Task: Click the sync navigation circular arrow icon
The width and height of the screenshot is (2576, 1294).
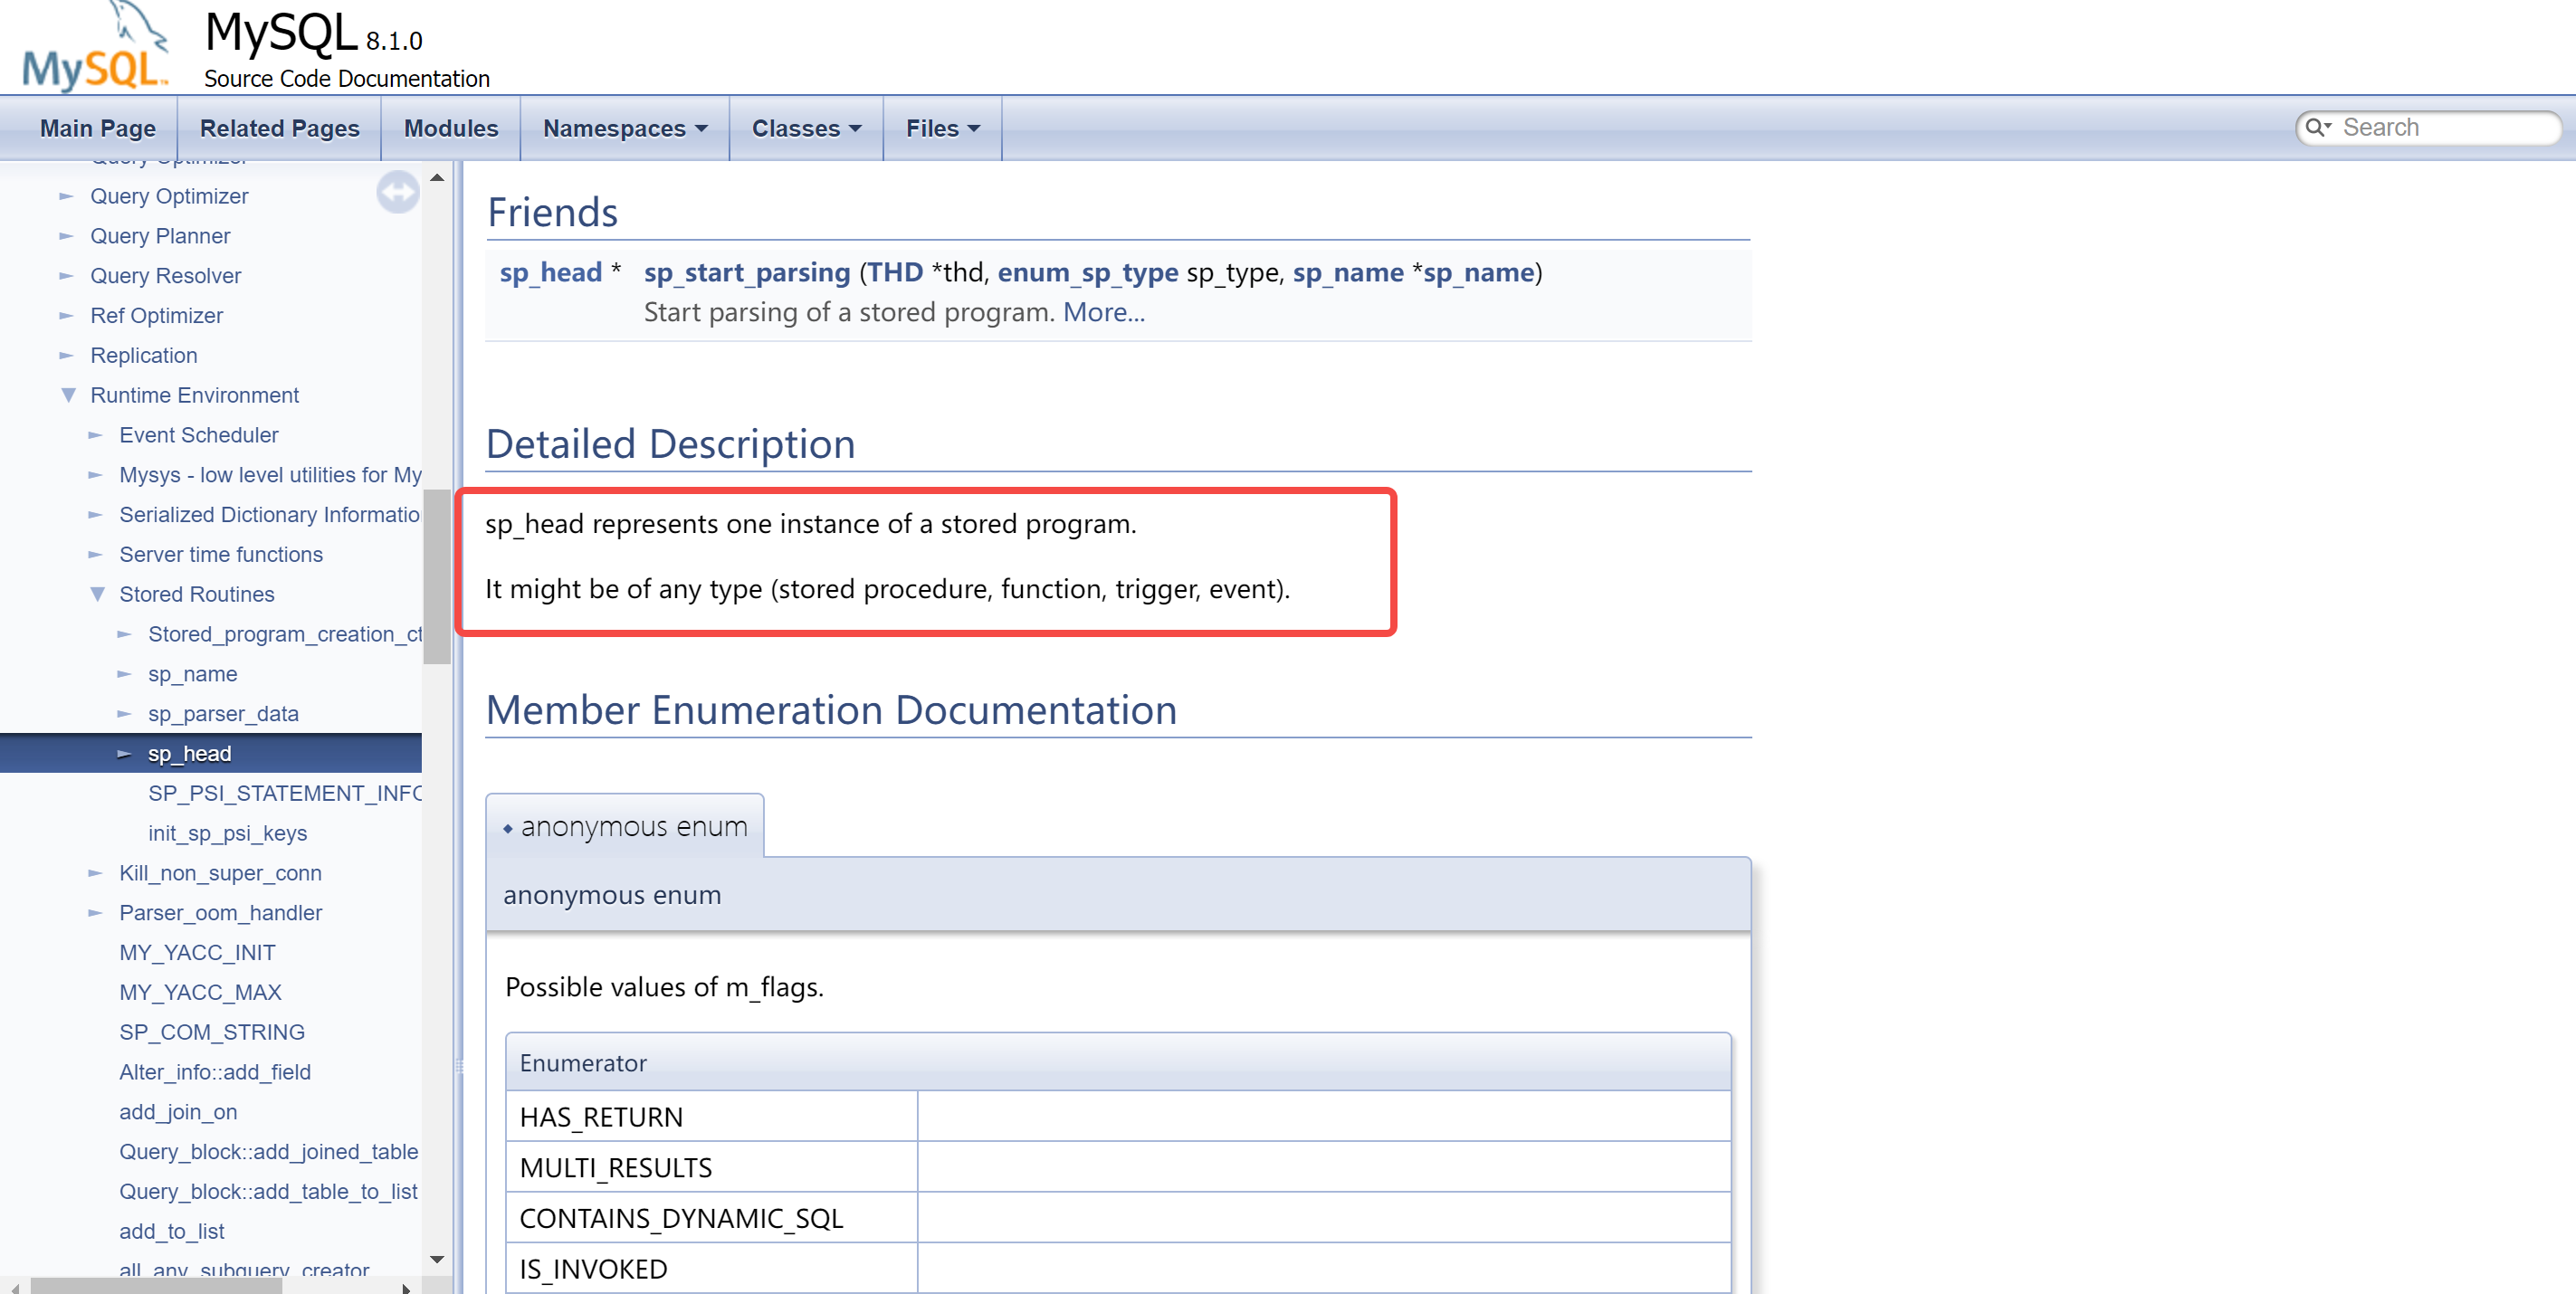Action: click(397, 192)
